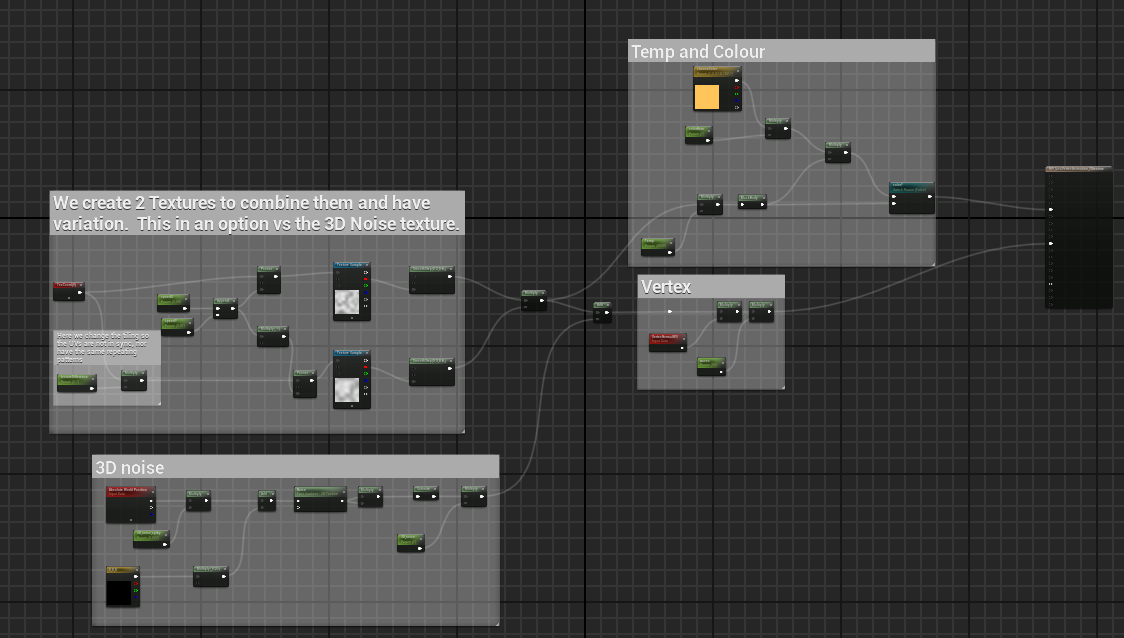This screenshot has height=638, width=1124.
Task: Click the orange colour parameter swatch
Action: [706, 97]
